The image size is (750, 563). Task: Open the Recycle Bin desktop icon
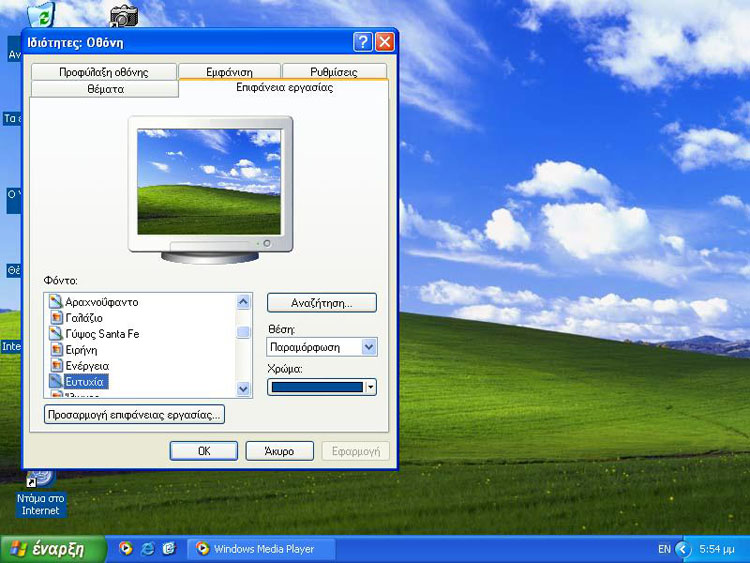coord(42,14)
